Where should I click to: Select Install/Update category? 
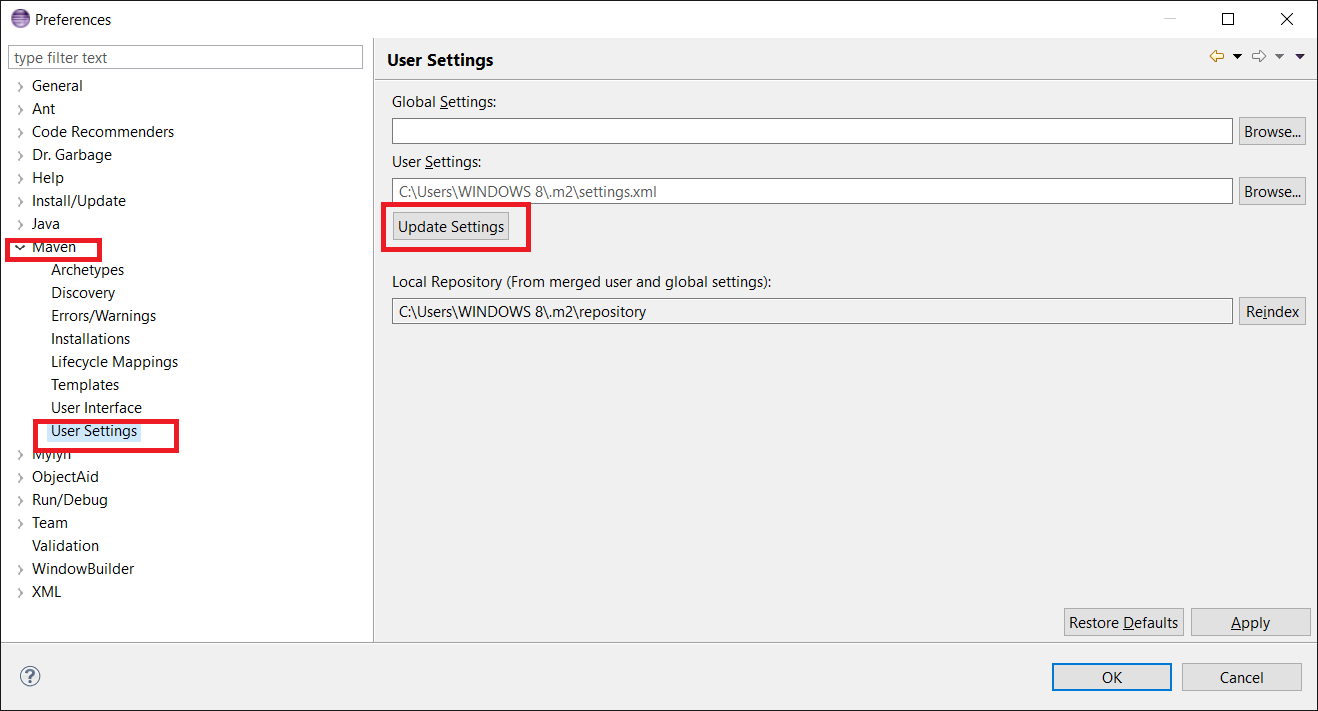tap(79, 201)
